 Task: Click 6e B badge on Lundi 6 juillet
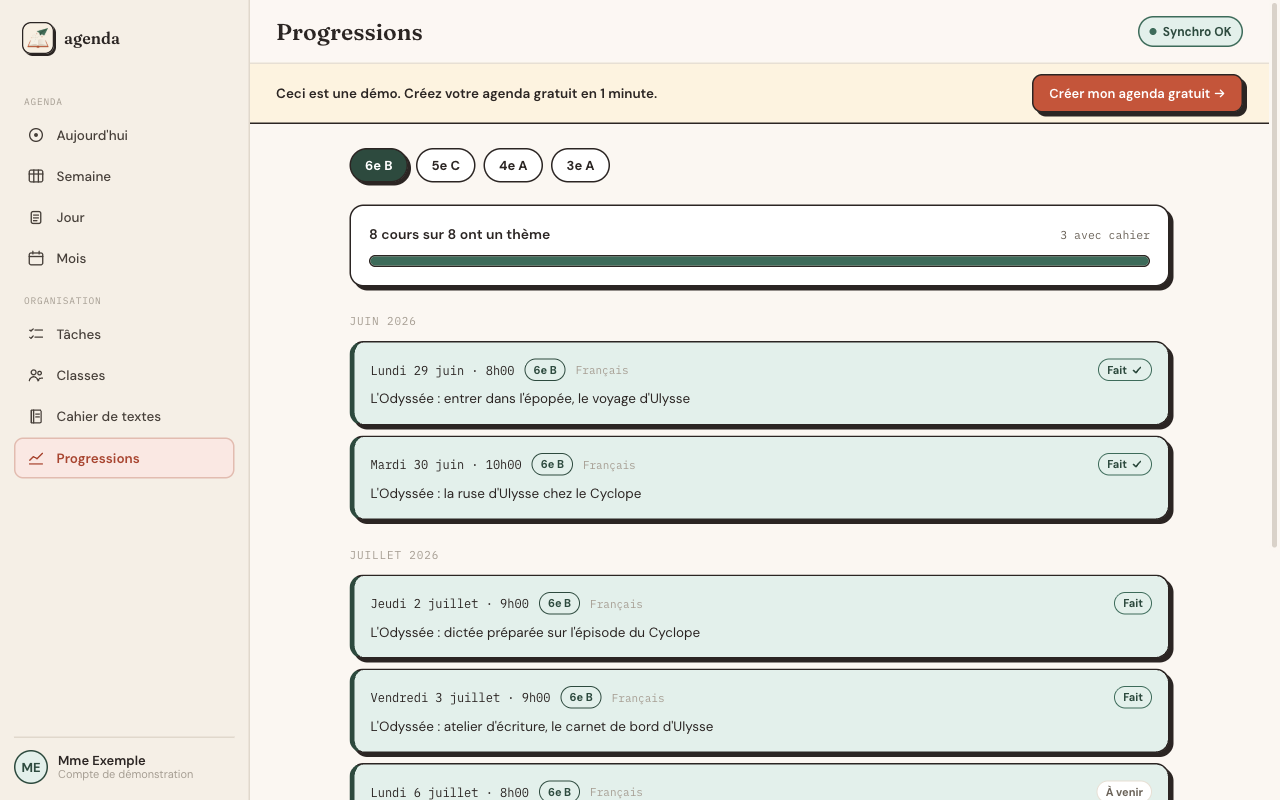click(x=560, y=791)
